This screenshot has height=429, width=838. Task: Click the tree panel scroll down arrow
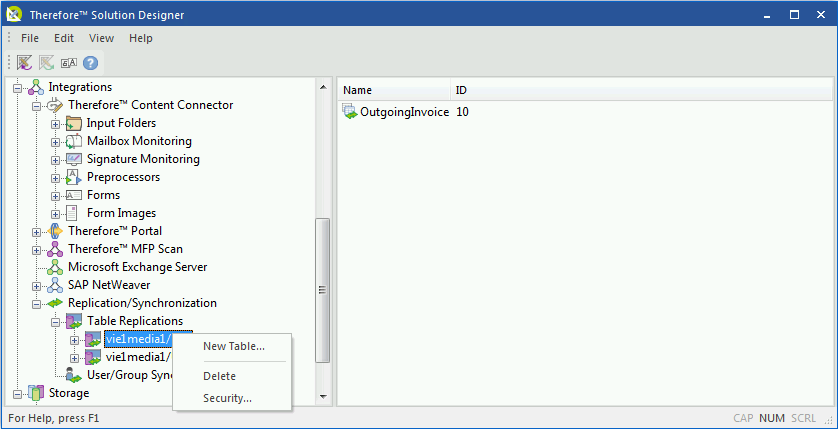coord(323,396)
